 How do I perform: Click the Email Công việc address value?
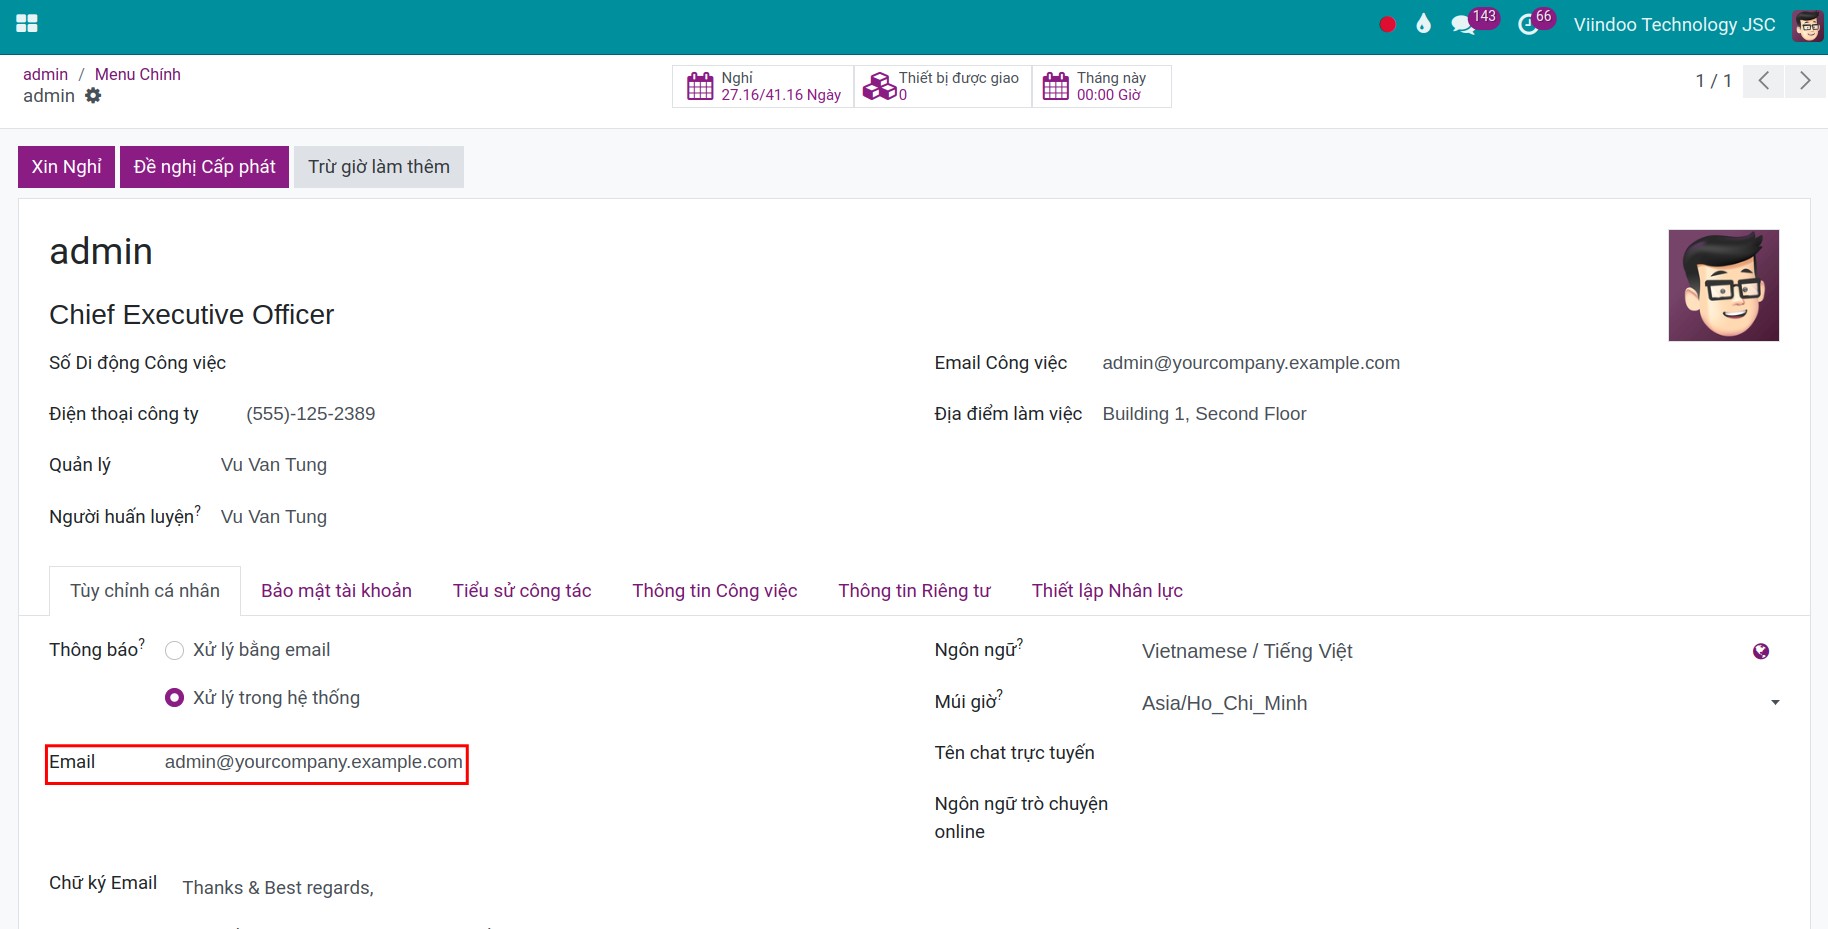[1251, 363]
